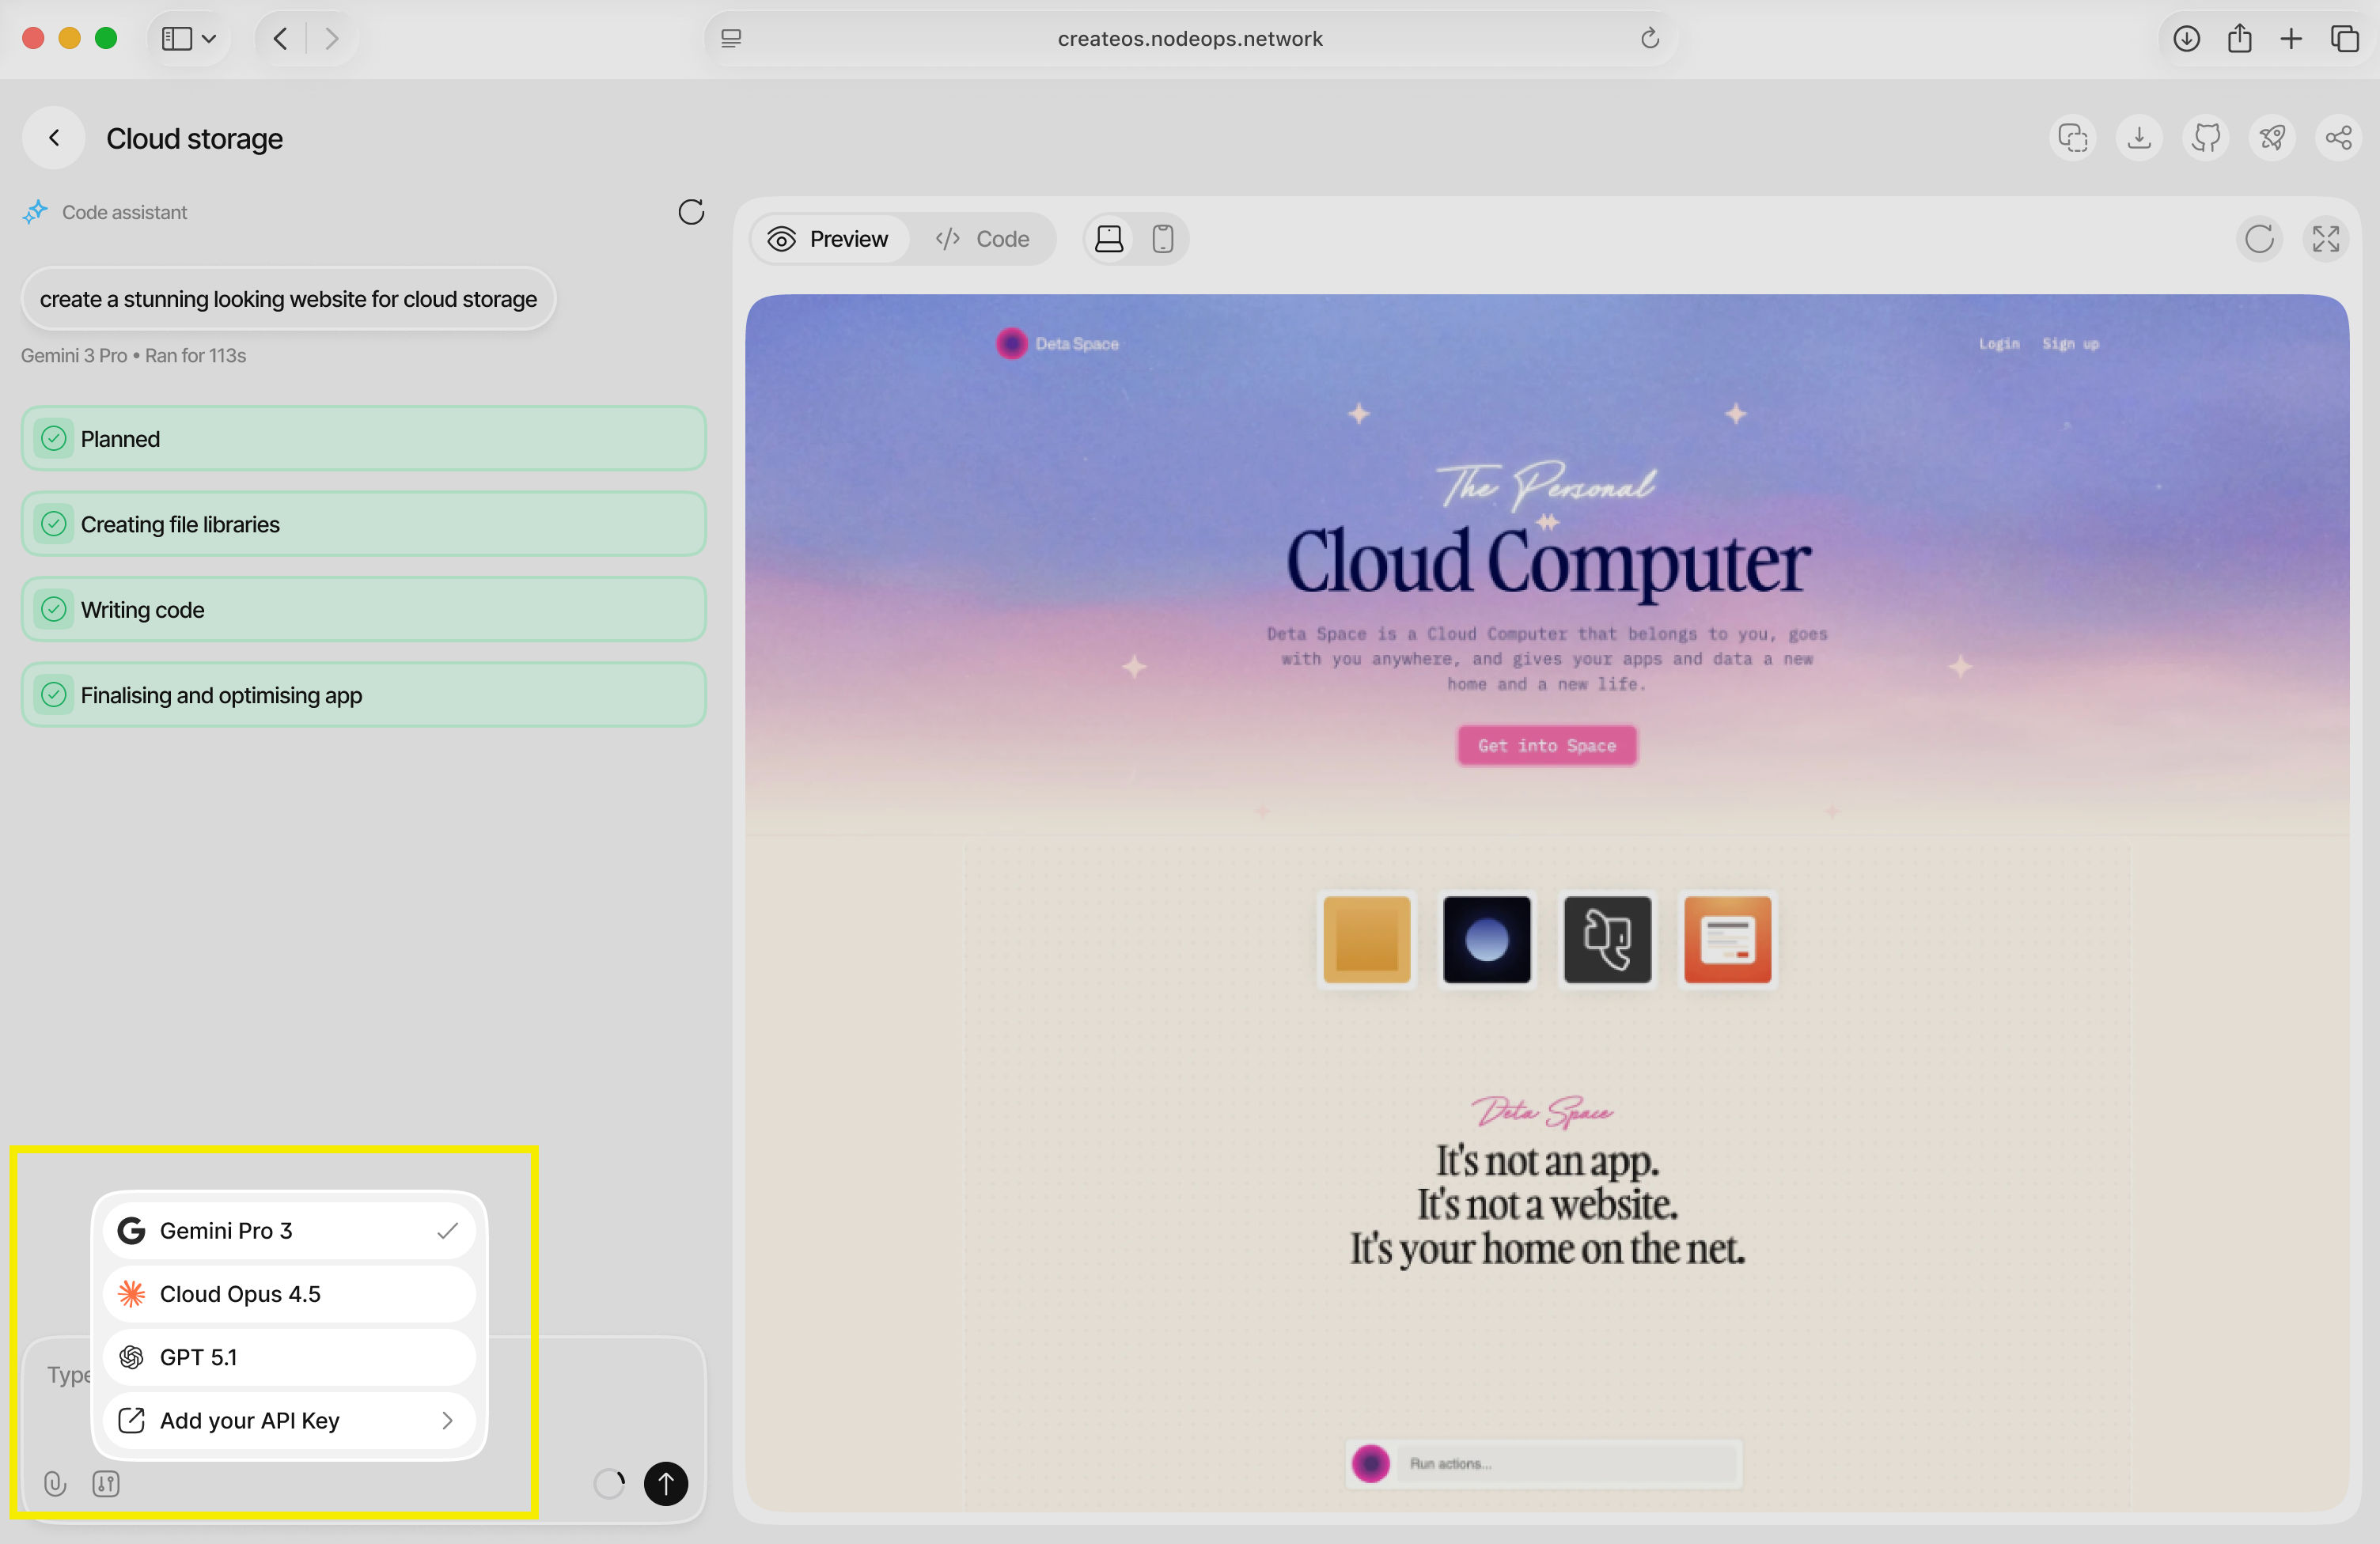
Task: Refresh the preview pane
Action: click(2259, 239)
